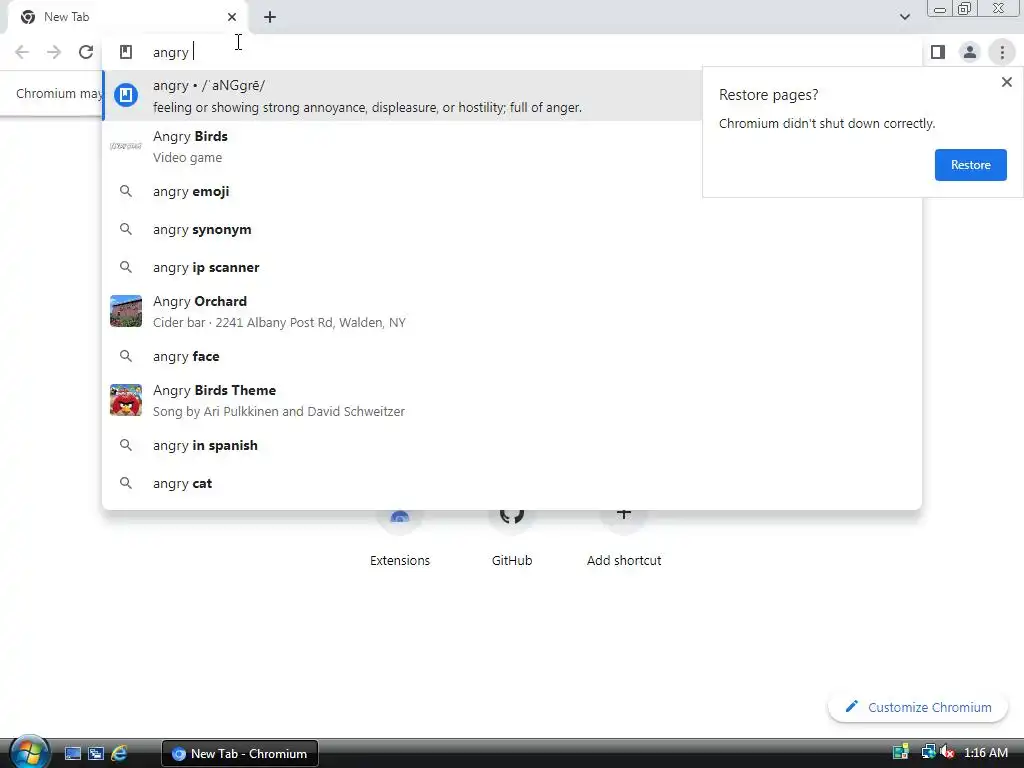Select the angry cat suggestion
Screen dimensions: 1024x768
pos(512,483)
